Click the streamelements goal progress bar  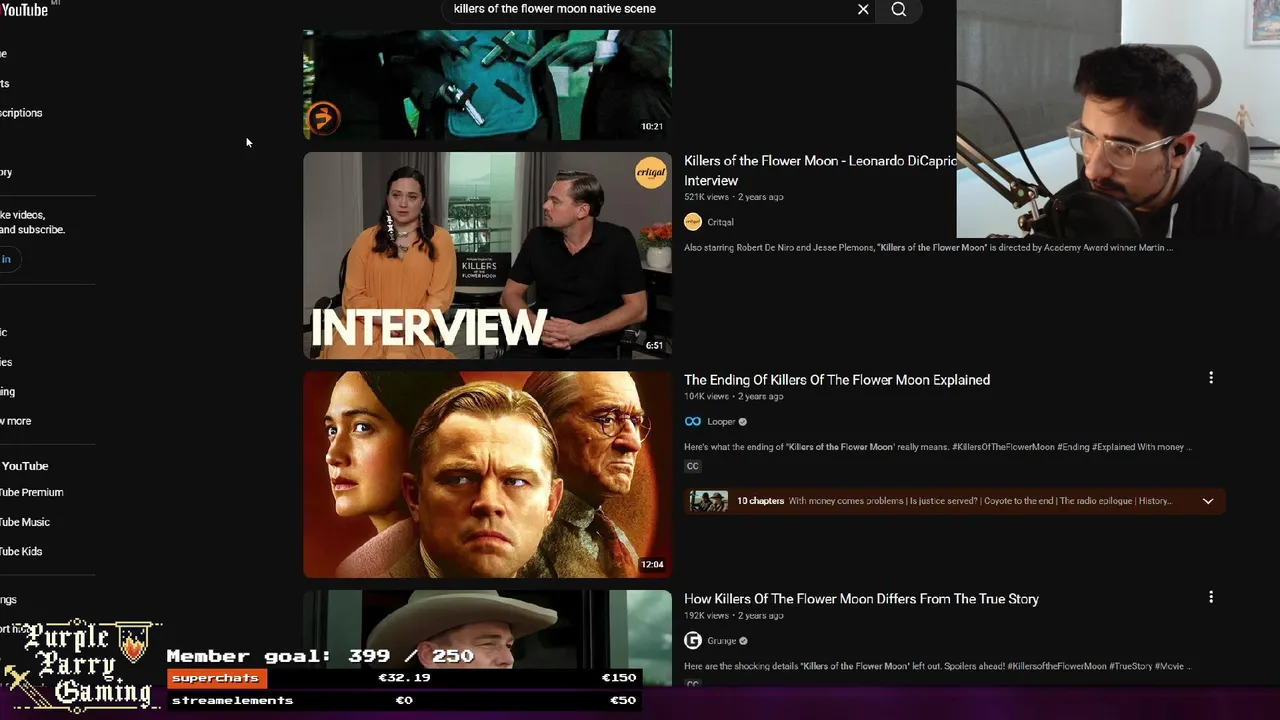pos(403,700)
